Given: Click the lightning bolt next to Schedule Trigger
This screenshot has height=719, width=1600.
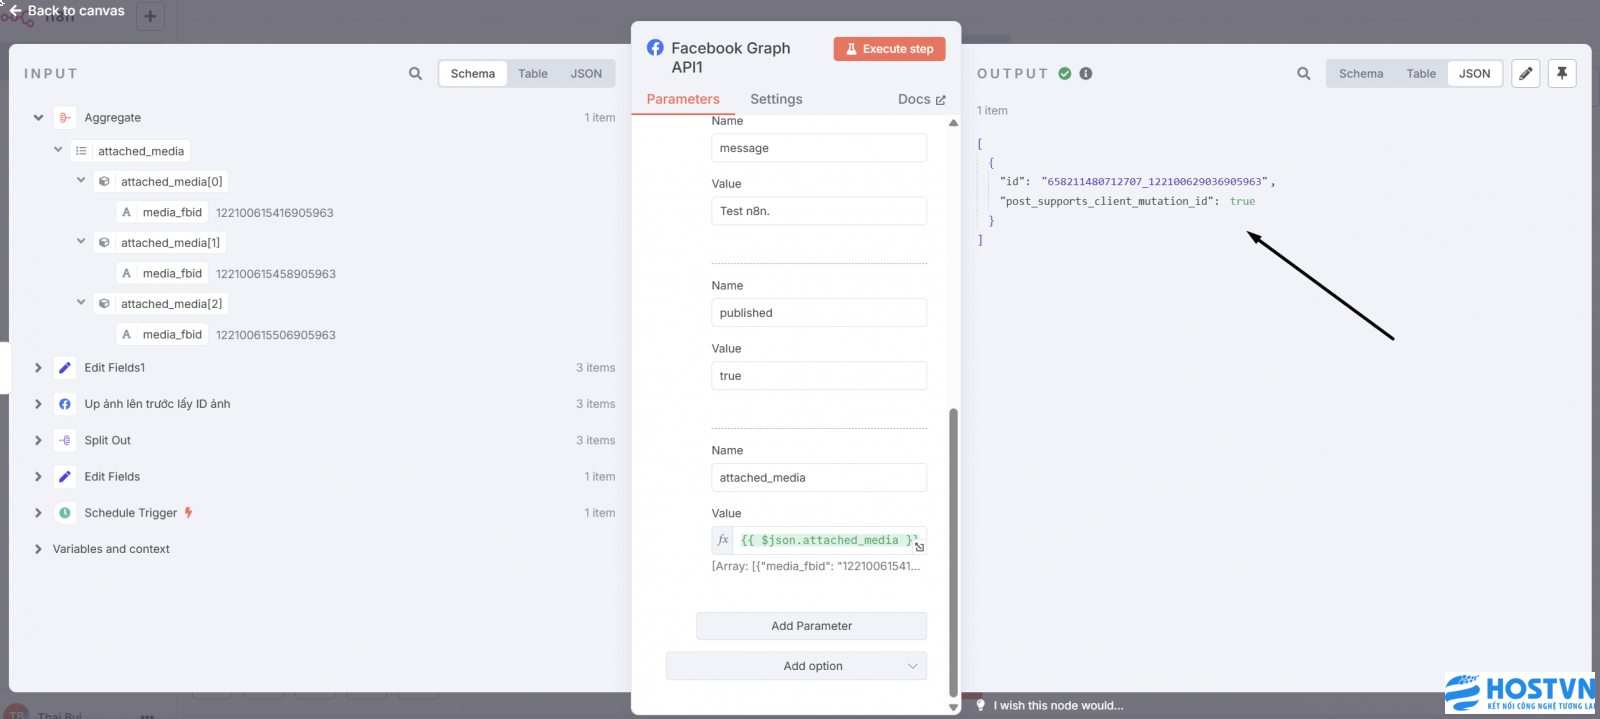Looking at the screenshot, I should click(188, 513).
